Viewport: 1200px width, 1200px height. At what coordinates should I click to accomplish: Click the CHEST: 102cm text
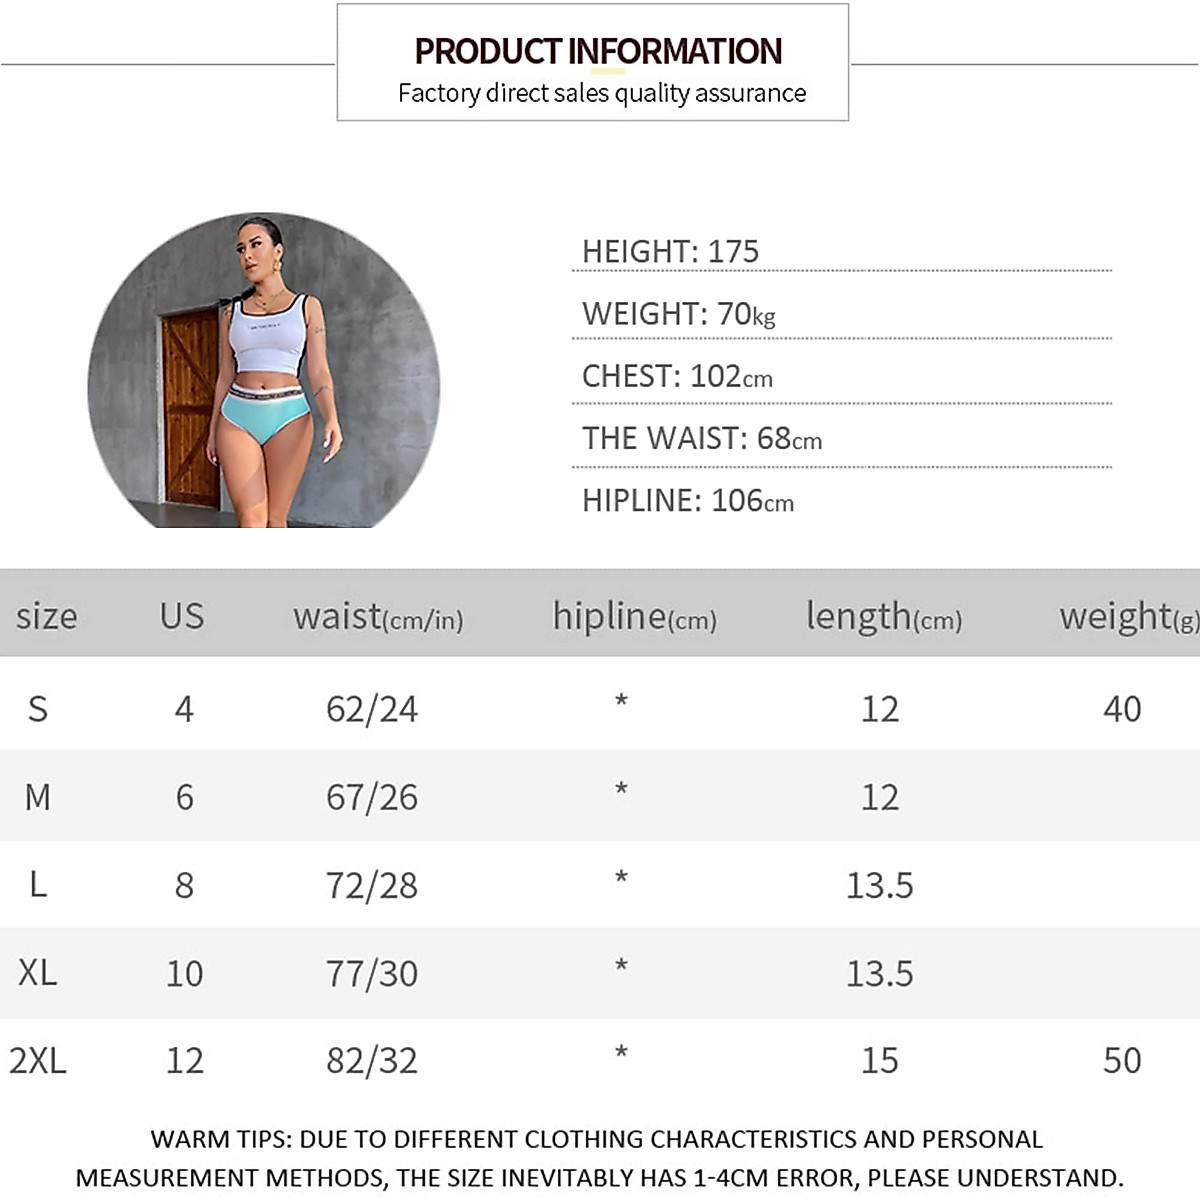pyautogui.click(x=677, y=376)
